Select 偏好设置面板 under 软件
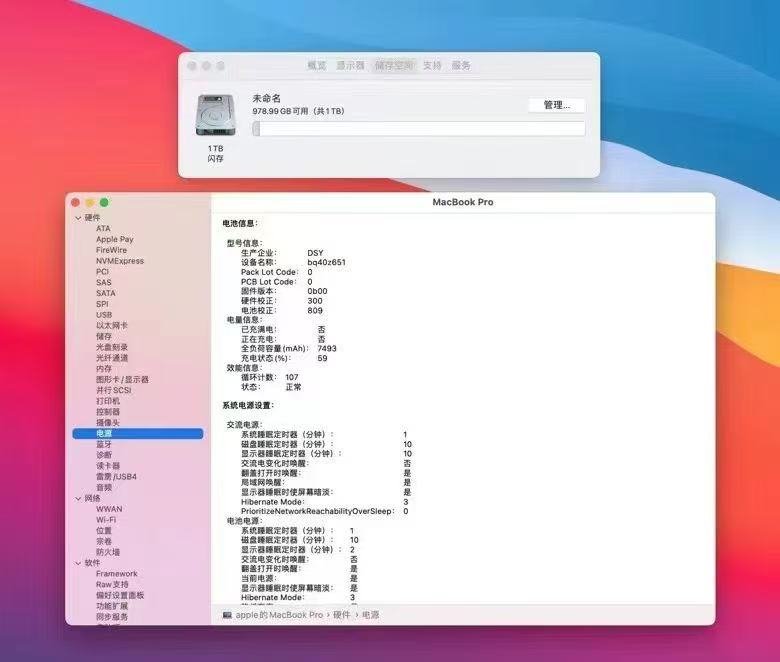Screen dimensions: 780x662 [x=120, y=595]
